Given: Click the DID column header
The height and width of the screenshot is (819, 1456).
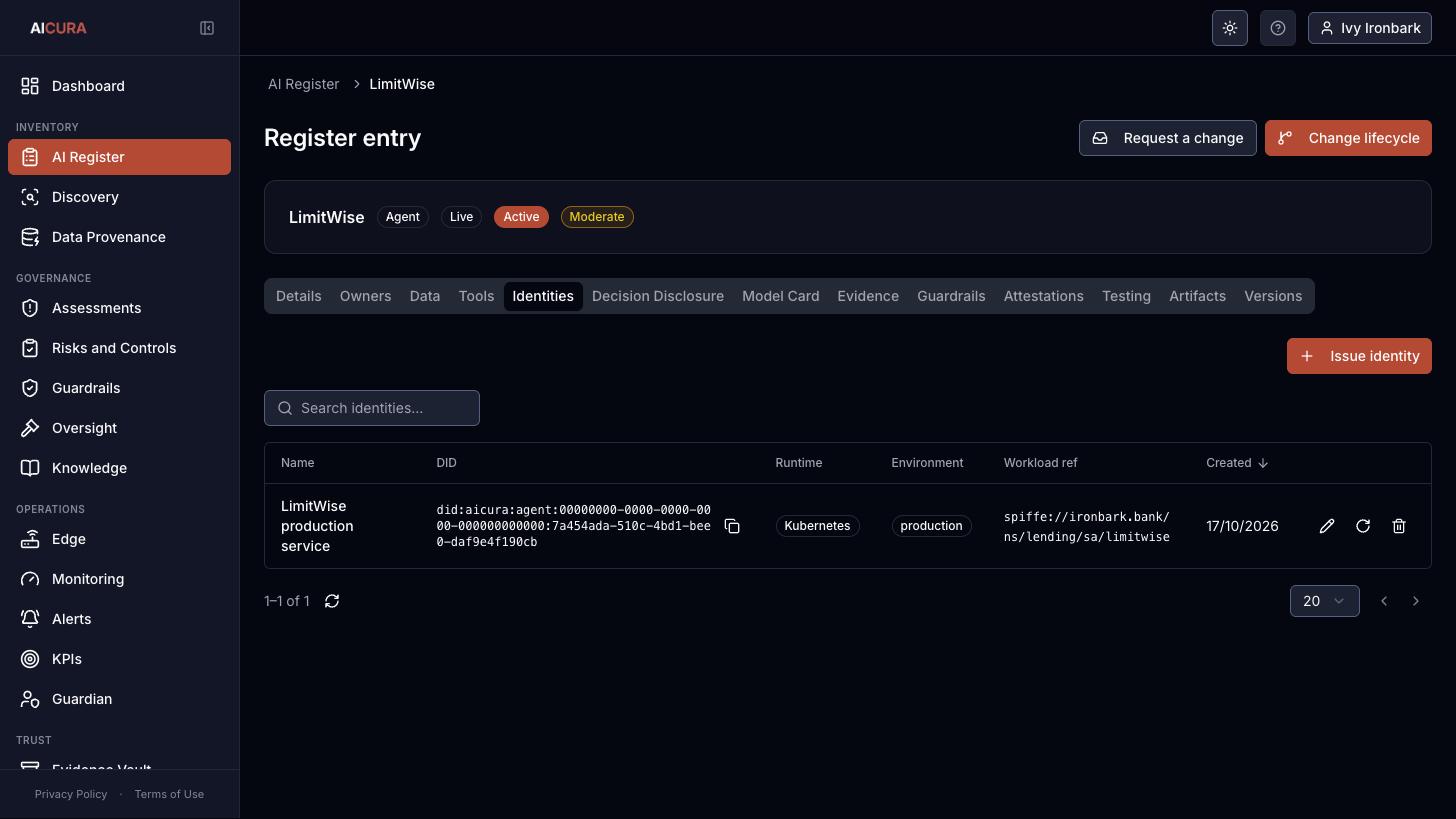Looking at the screenshot, I should pos(446,463).
